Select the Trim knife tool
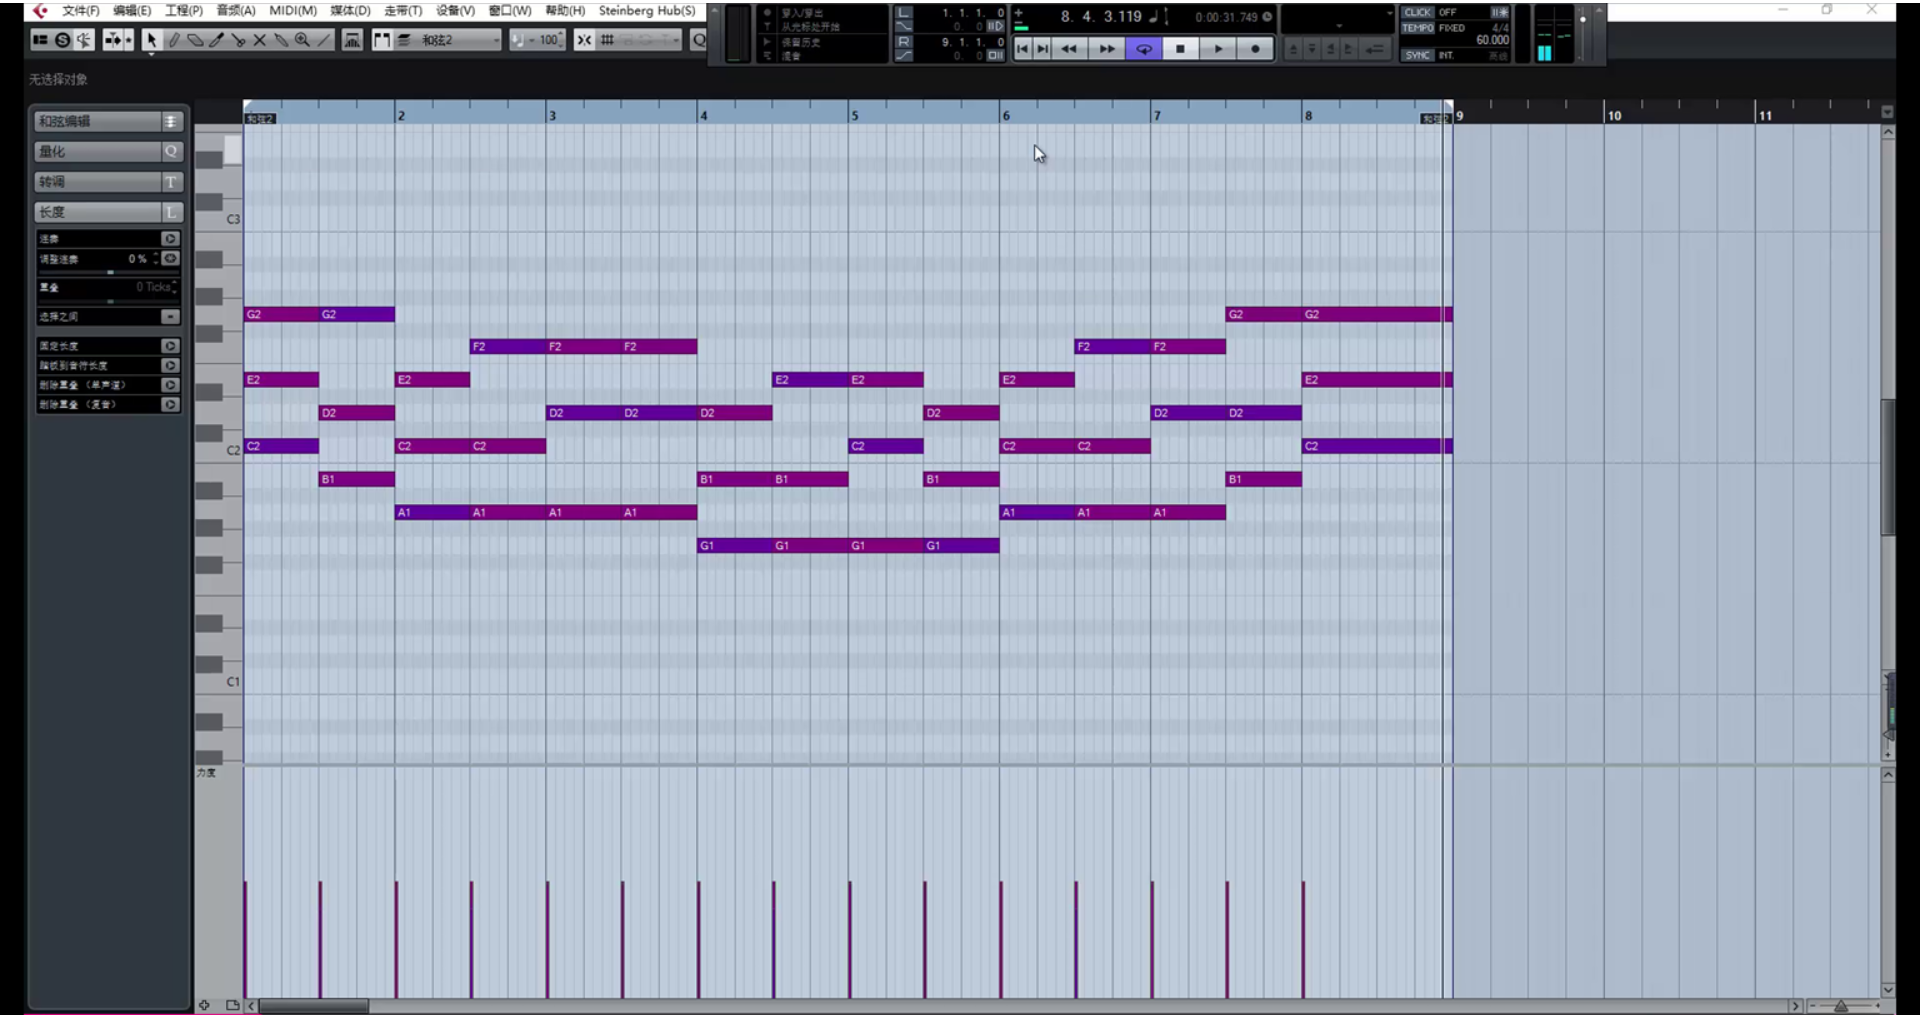This screenshot has width=1920, height=1015. (x=217, y=40)
